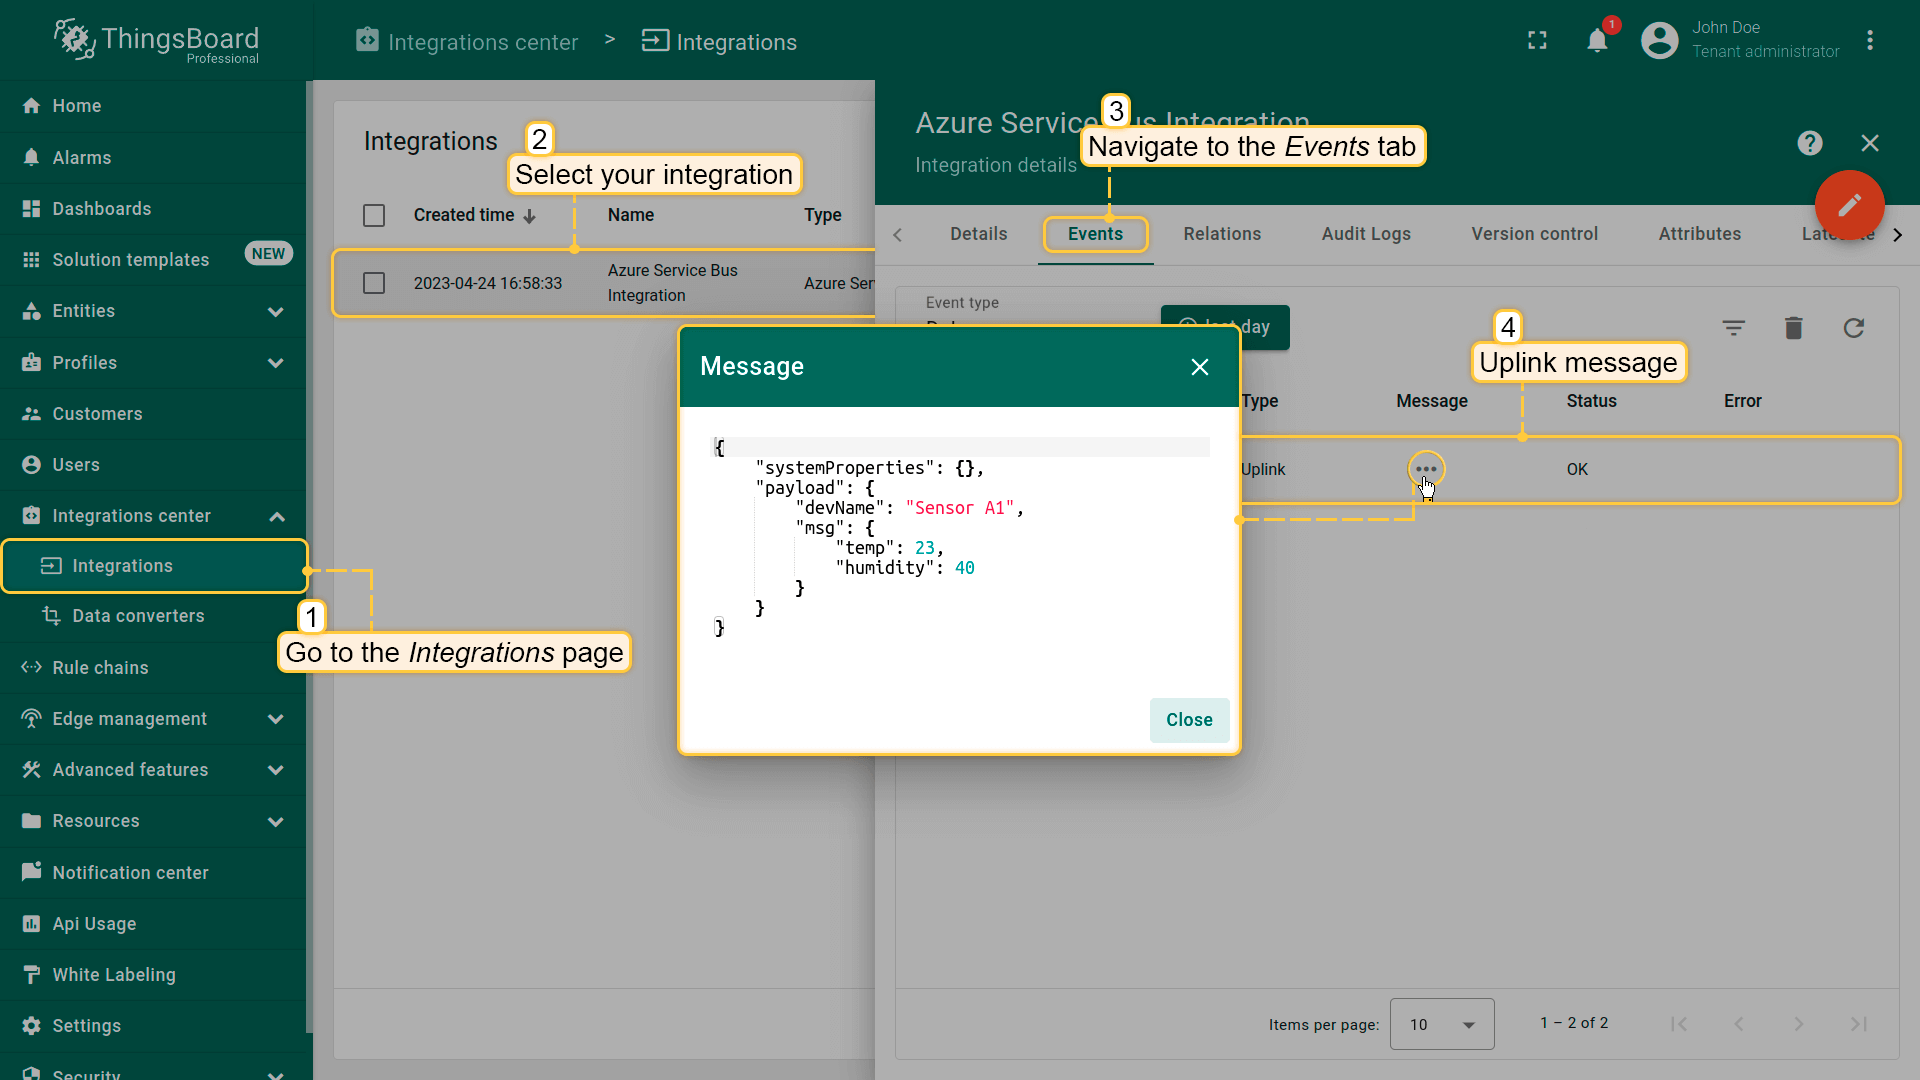Open the items per page dropdown
The height and width of the screenshot is (1080, 1920).
tap(1441, 1024)
